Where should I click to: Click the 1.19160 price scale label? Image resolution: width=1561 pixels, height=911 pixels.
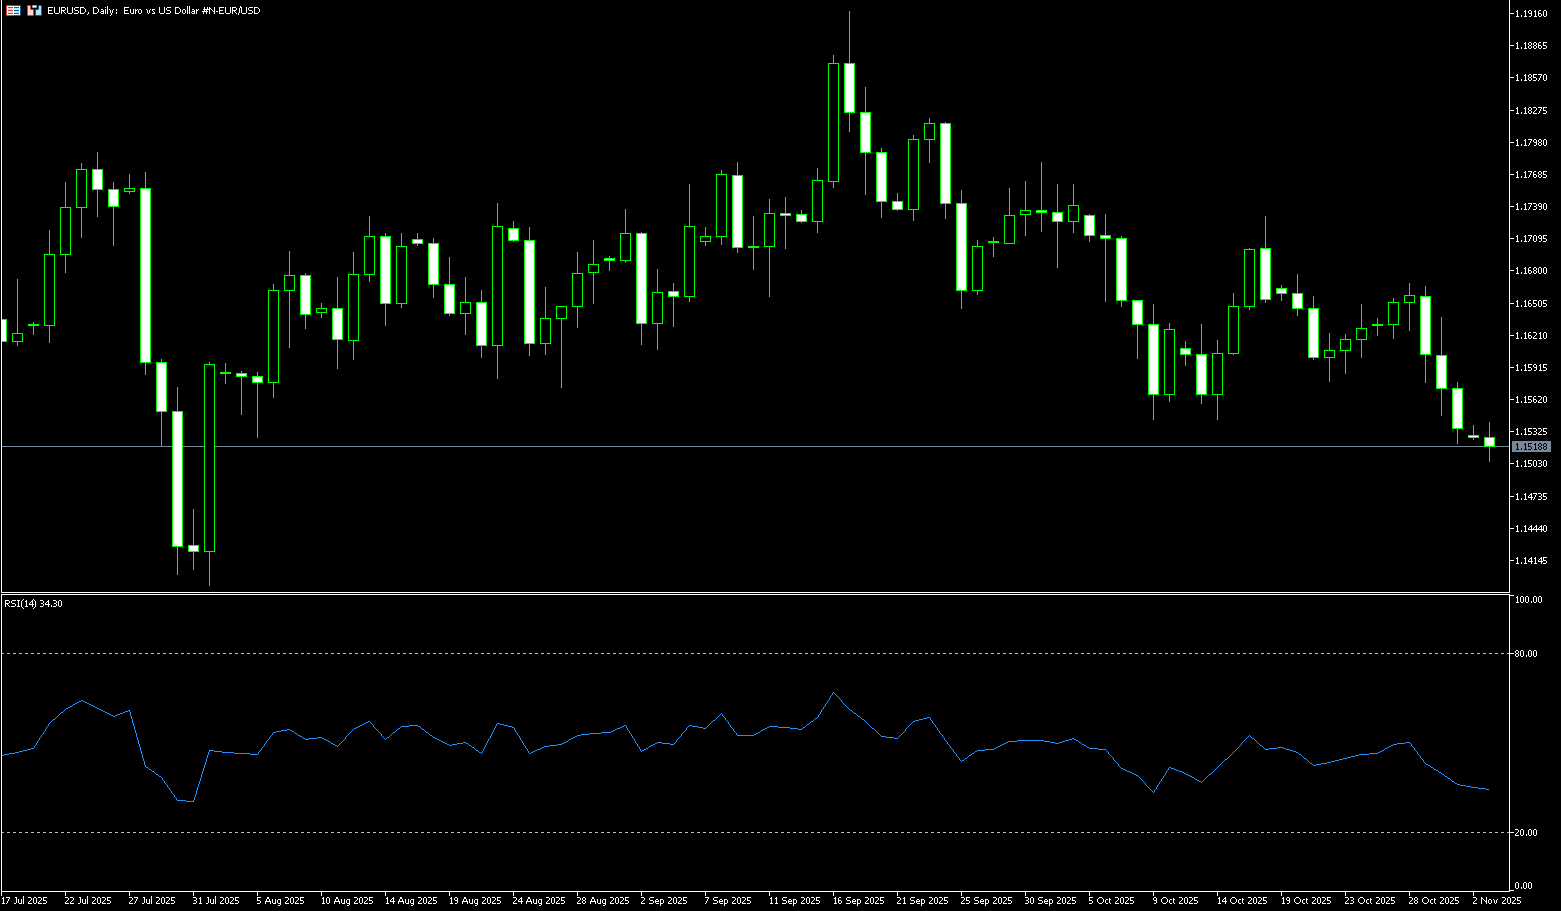(1531, 14)
